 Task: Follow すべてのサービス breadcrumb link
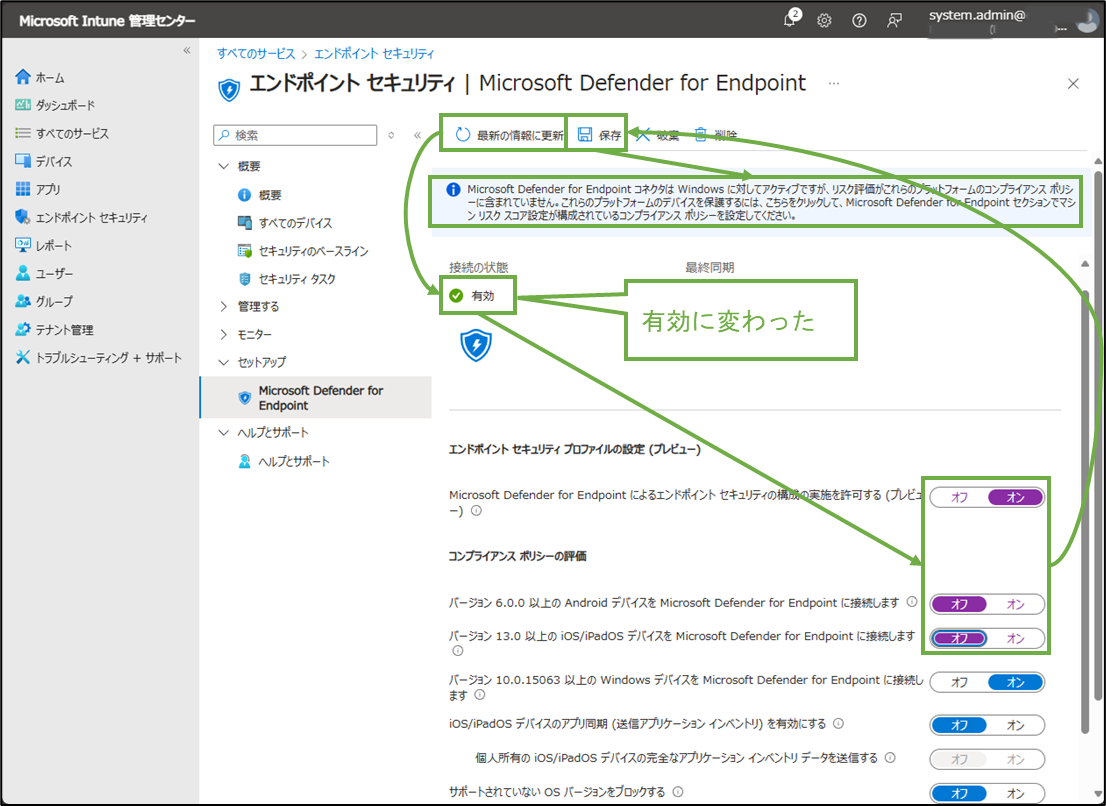255,54
